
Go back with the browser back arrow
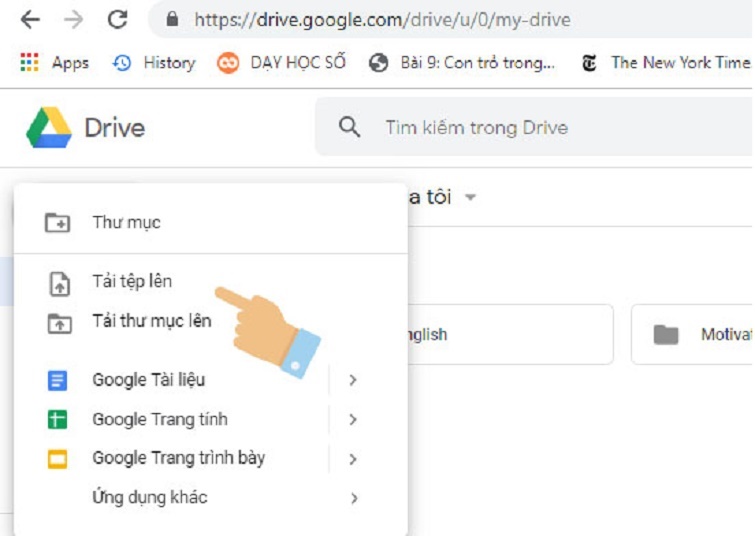click(x=30, y=20)
